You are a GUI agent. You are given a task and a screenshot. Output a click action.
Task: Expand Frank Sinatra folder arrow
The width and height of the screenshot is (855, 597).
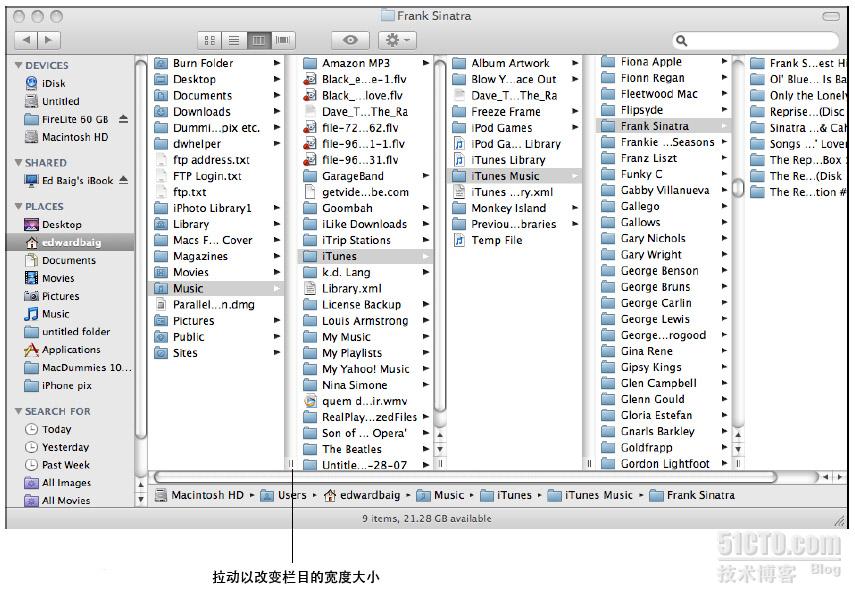click(724, 126)
